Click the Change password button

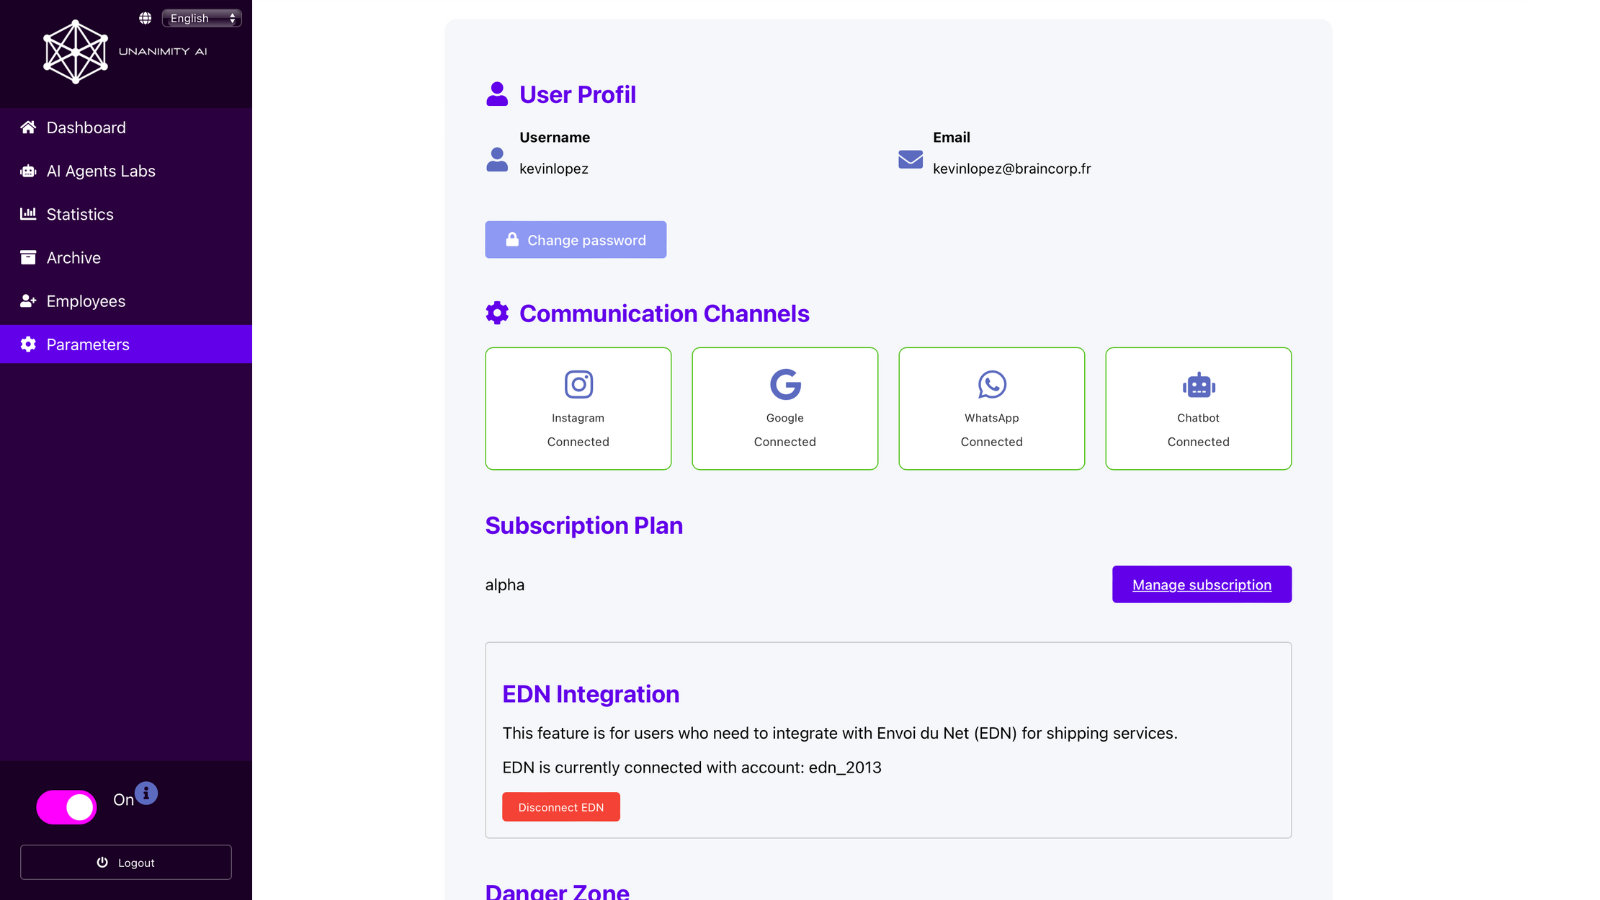575,239
